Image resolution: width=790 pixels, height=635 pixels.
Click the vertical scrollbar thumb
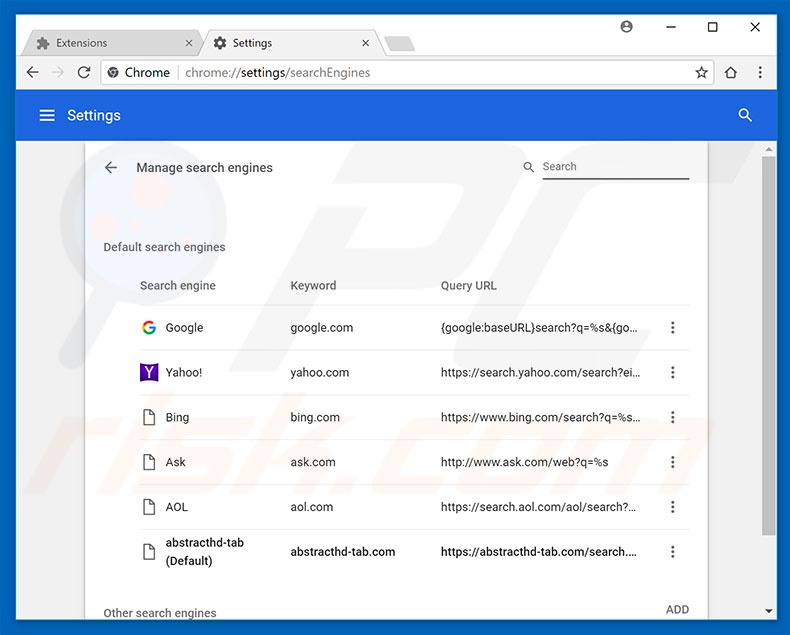pyautogui.click(x=768, y=346)
